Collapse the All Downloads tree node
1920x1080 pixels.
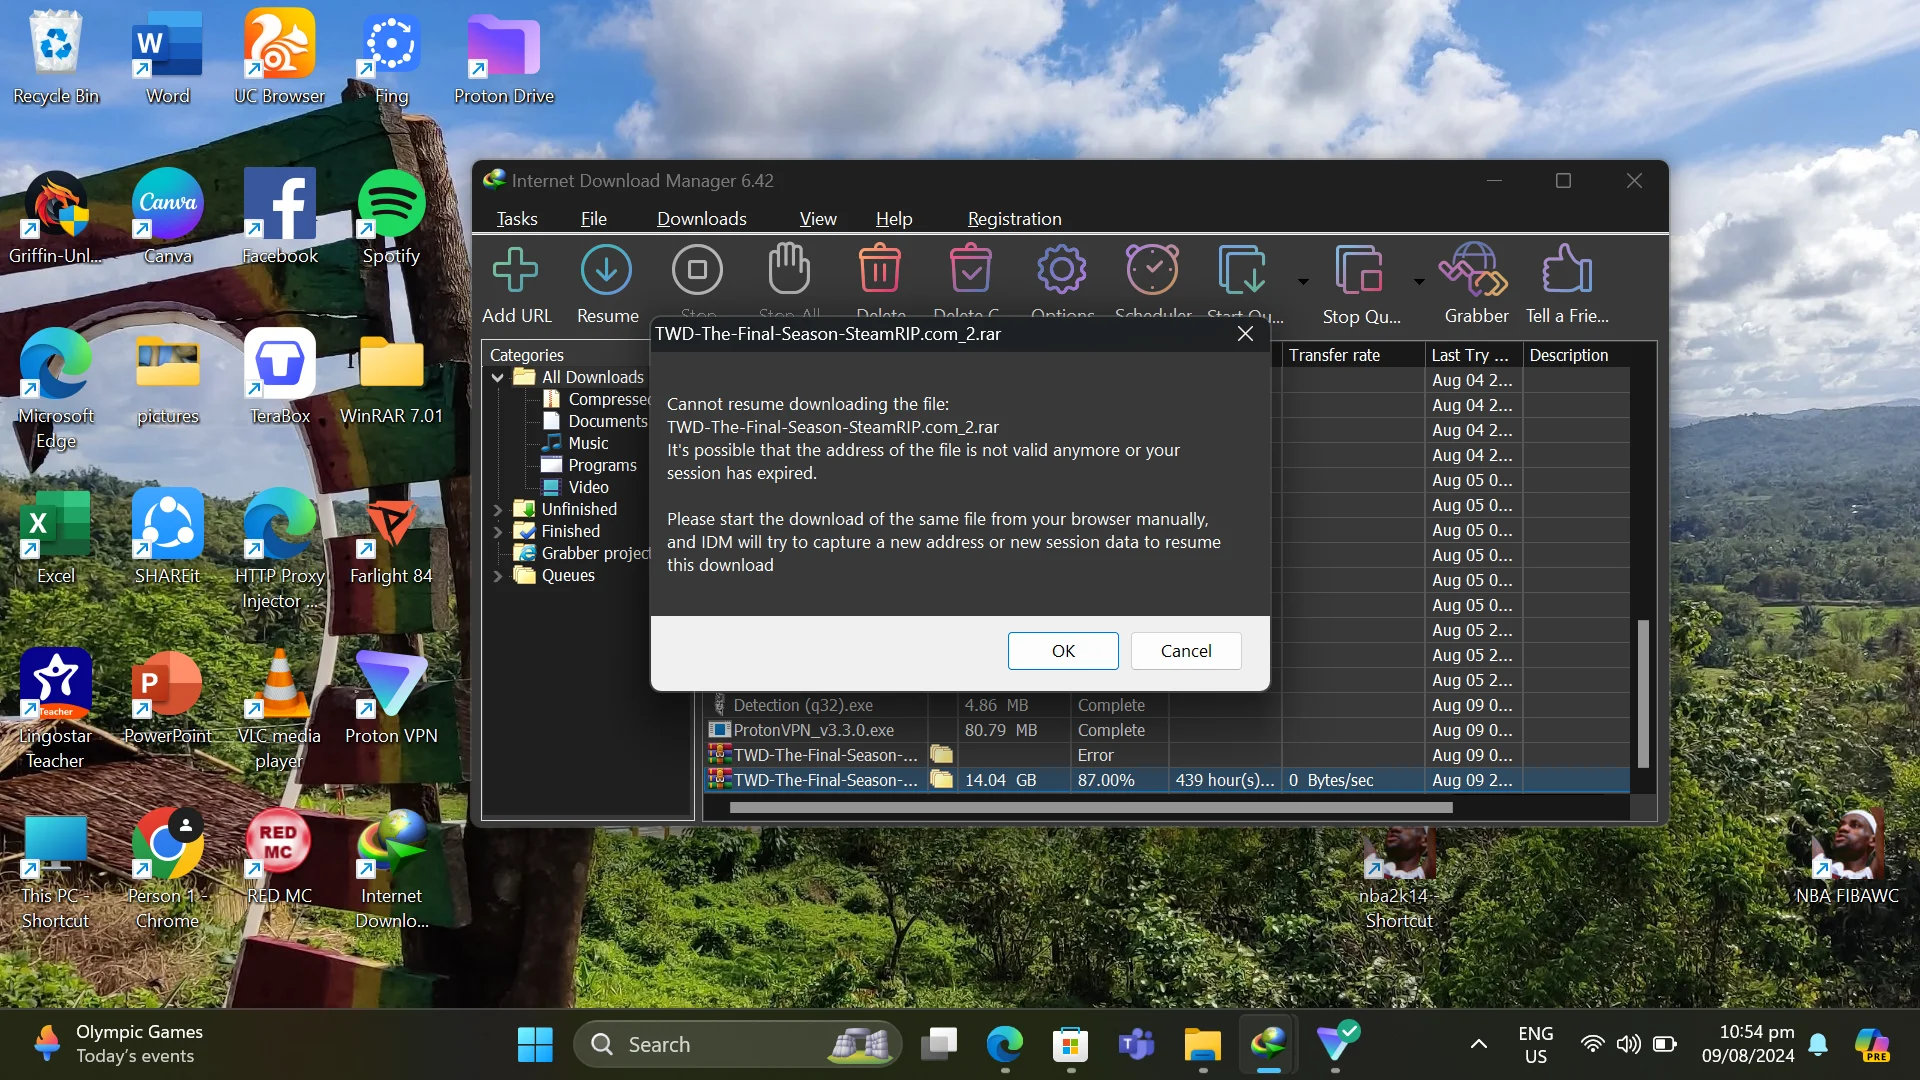click(497, 377)
